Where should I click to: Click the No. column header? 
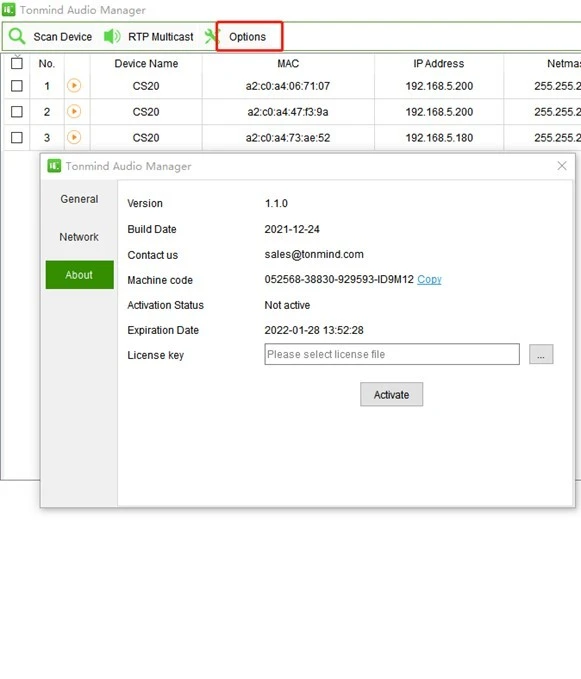click(x=47, y=64)
